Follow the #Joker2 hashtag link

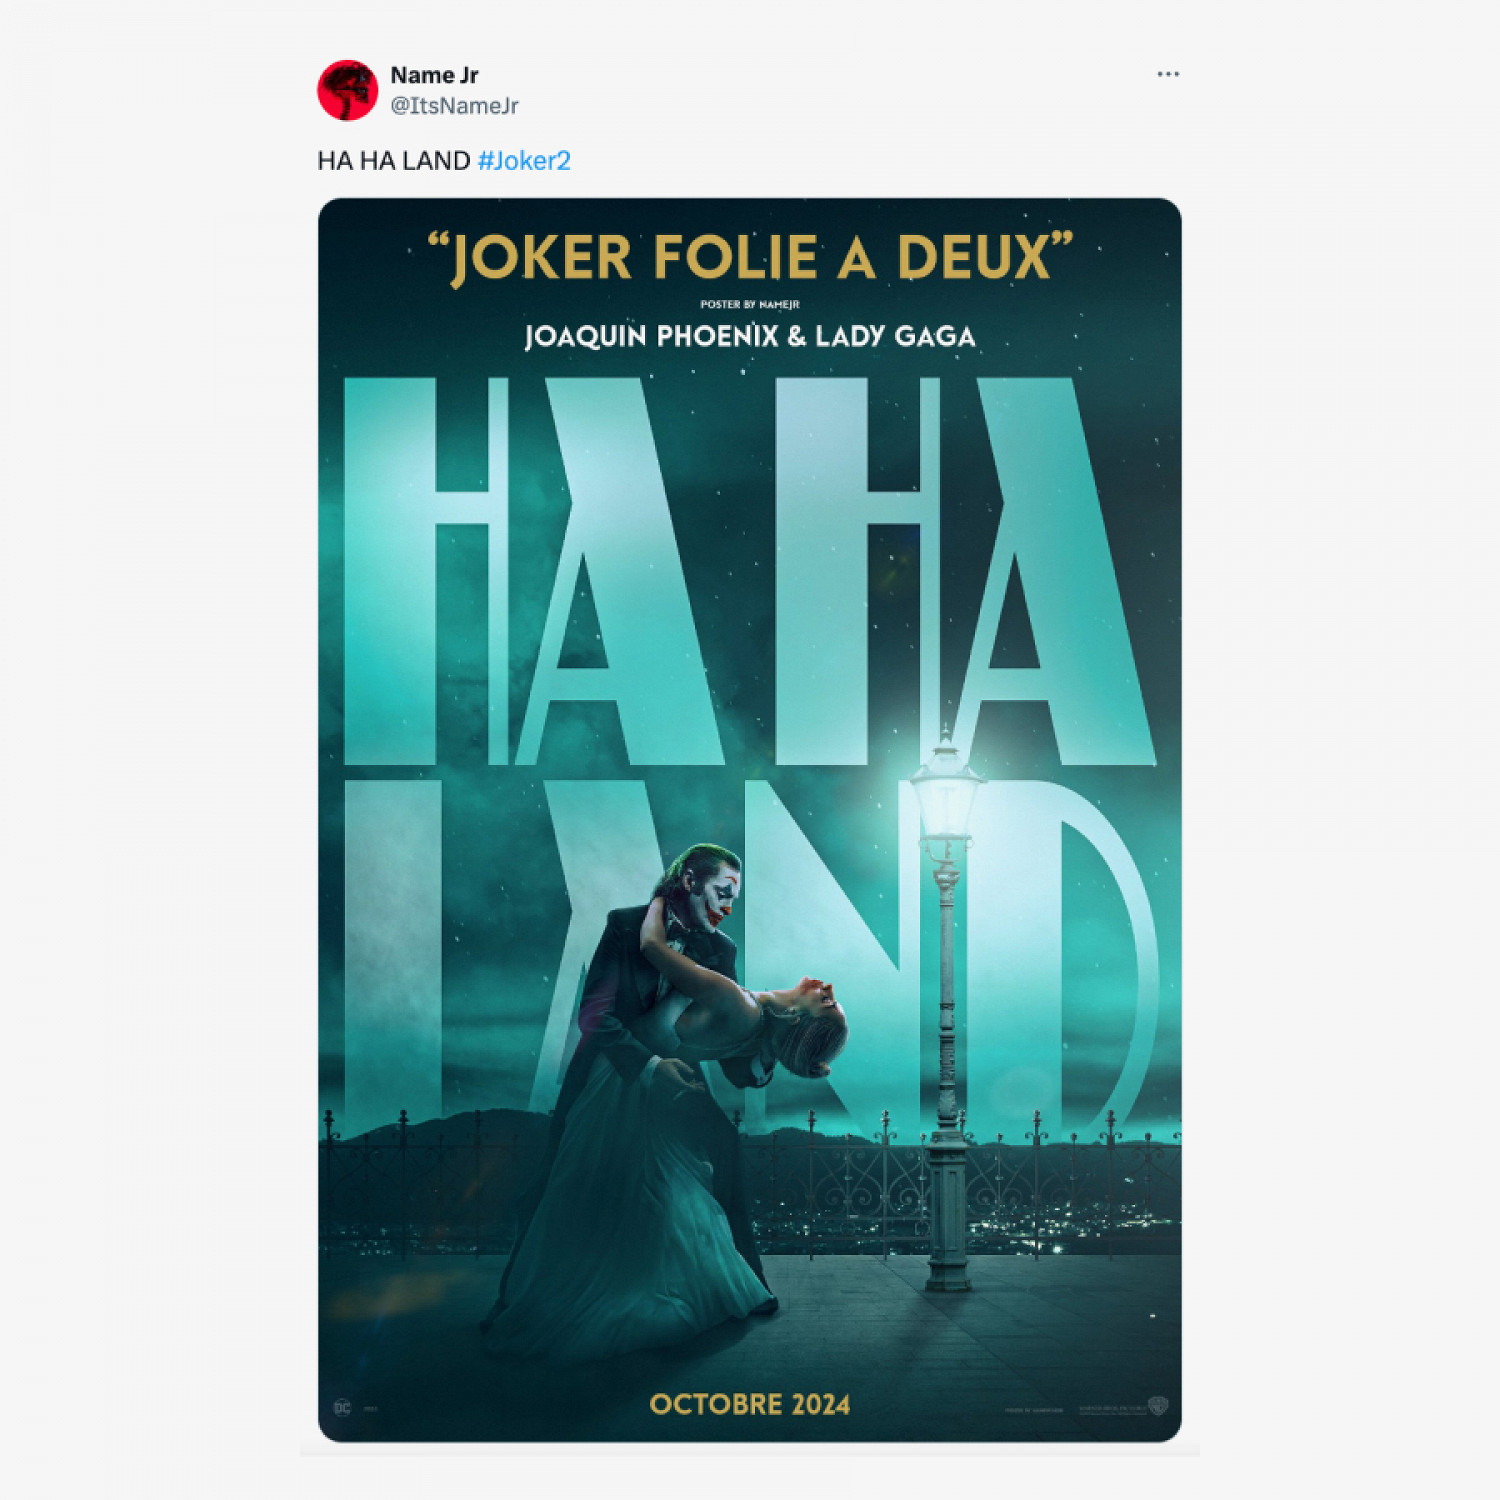coord(524,161)
